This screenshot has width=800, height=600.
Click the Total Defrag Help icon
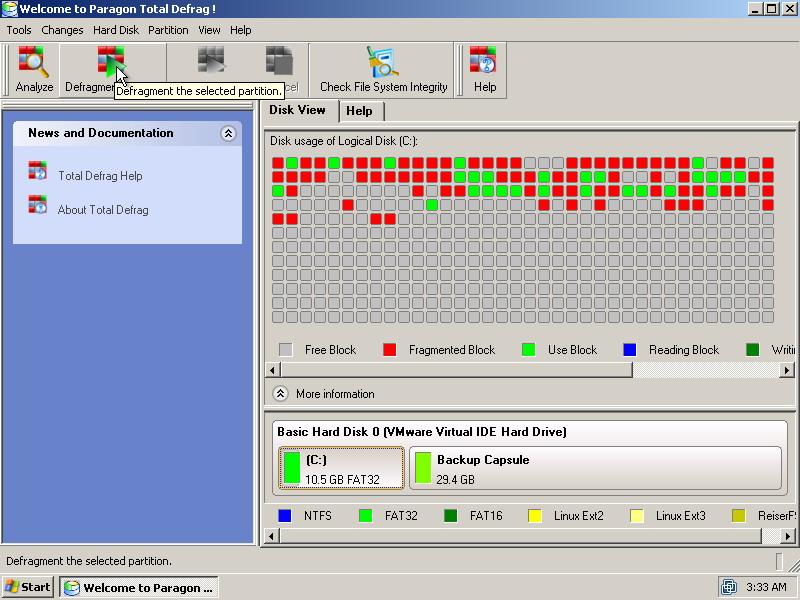point(37,171)
